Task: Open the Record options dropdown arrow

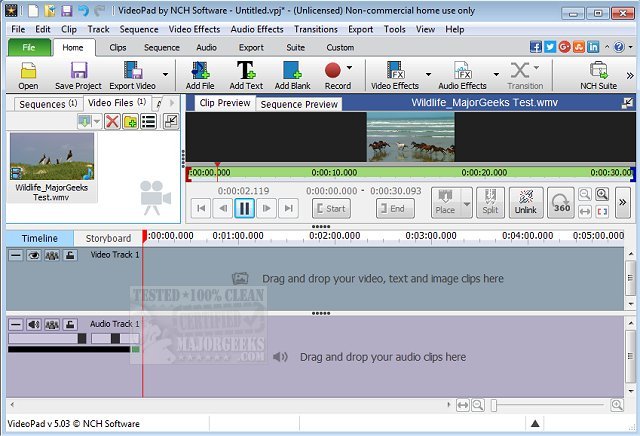Action: 349,67
